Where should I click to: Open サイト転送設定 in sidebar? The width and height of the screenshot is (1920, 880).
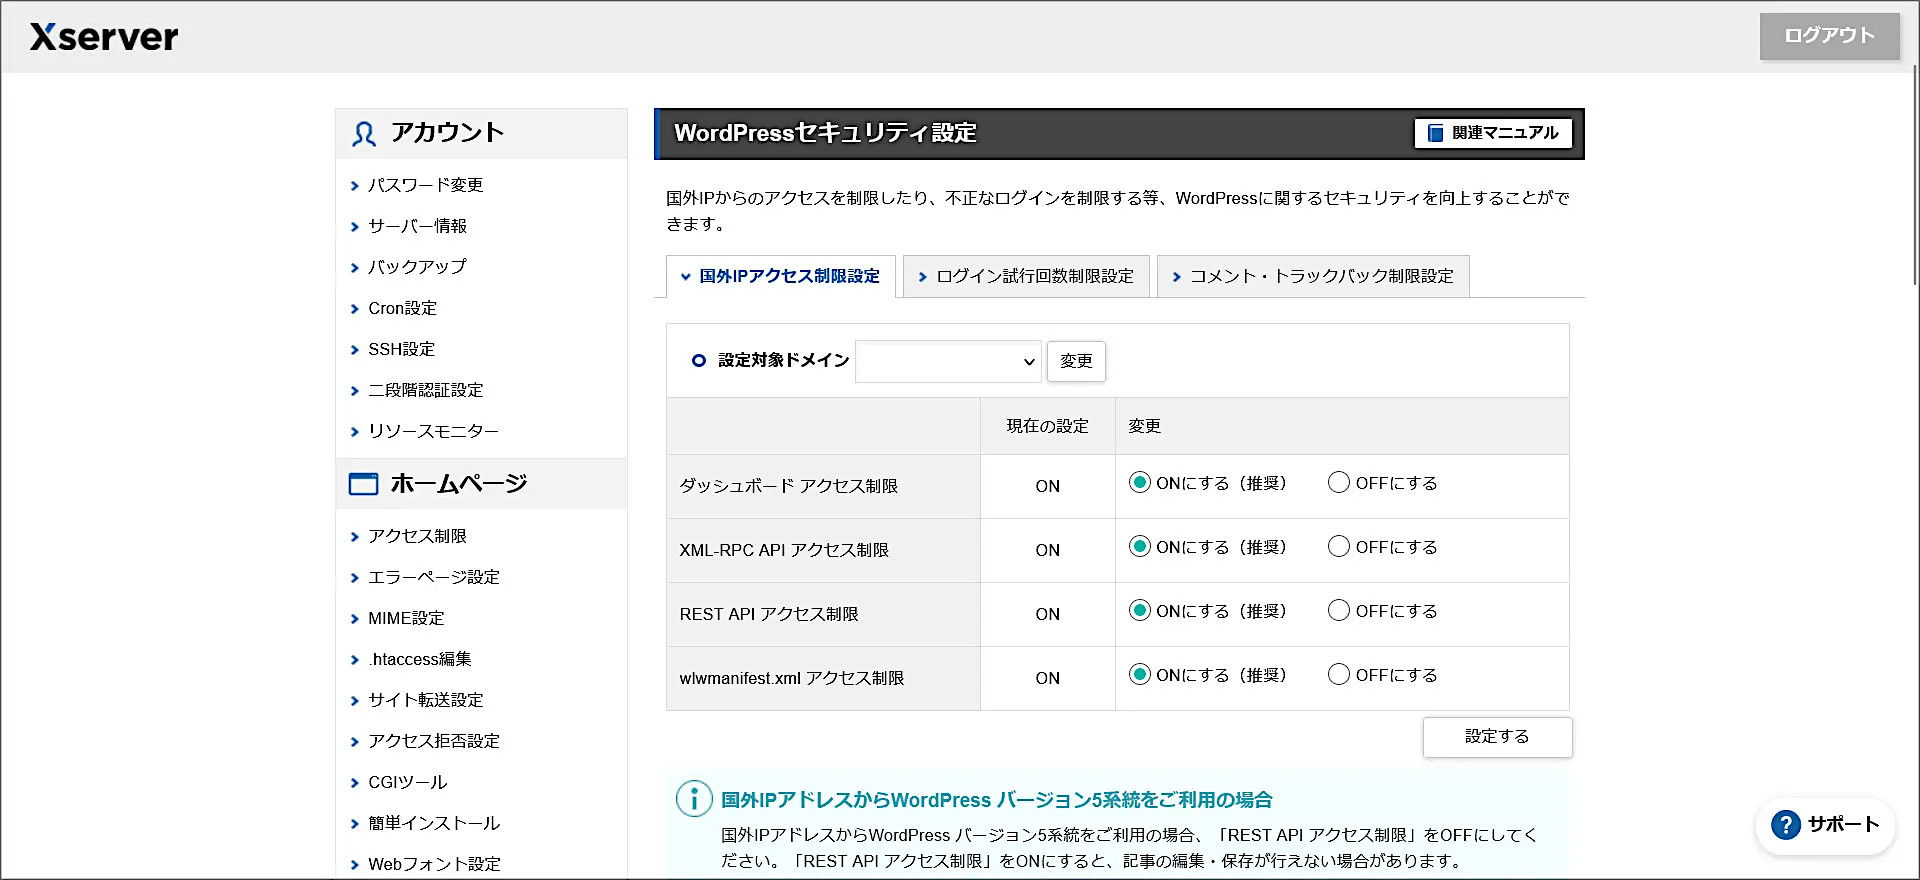425,700
